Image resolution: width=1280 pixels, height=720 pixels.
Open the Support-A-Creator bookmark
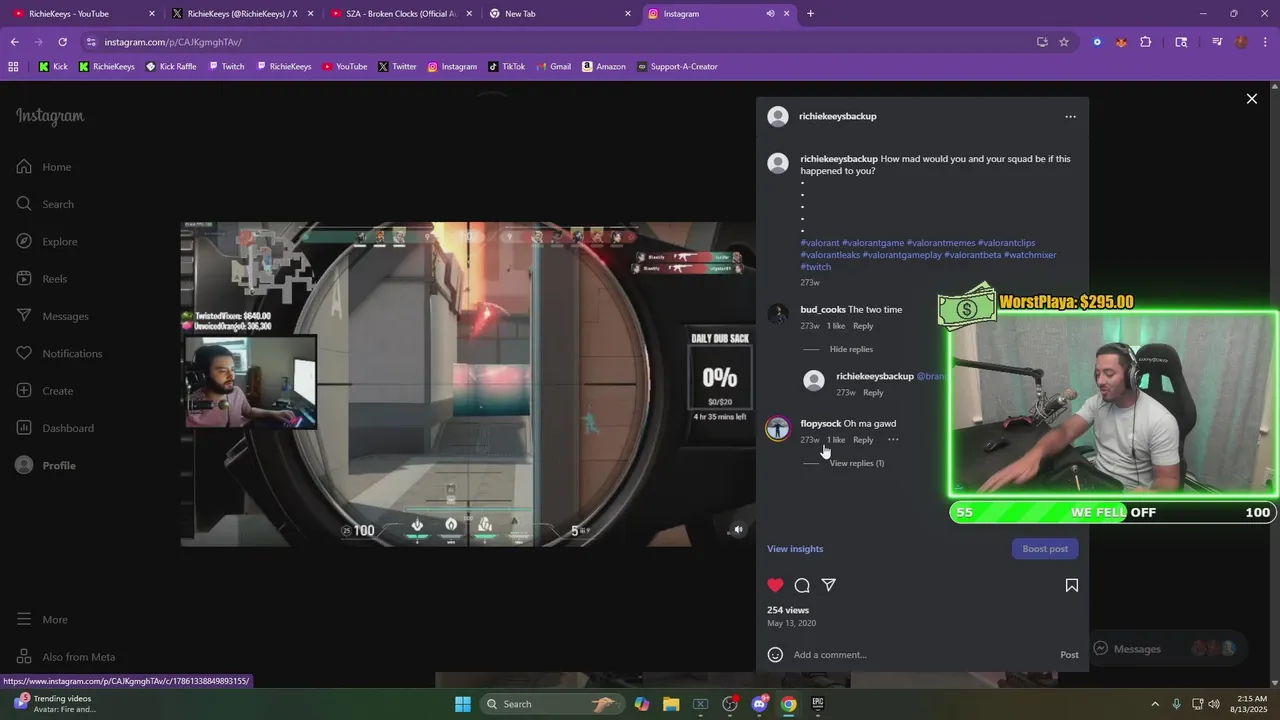click(677, 67)
